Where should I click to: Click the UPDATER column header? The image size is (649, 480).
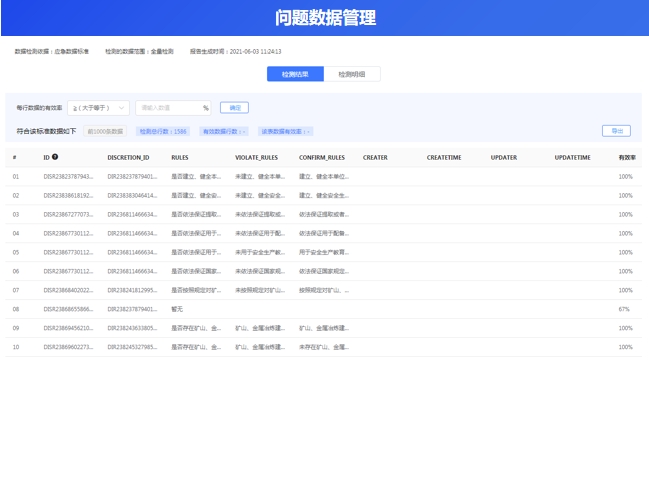click(504, 158)
